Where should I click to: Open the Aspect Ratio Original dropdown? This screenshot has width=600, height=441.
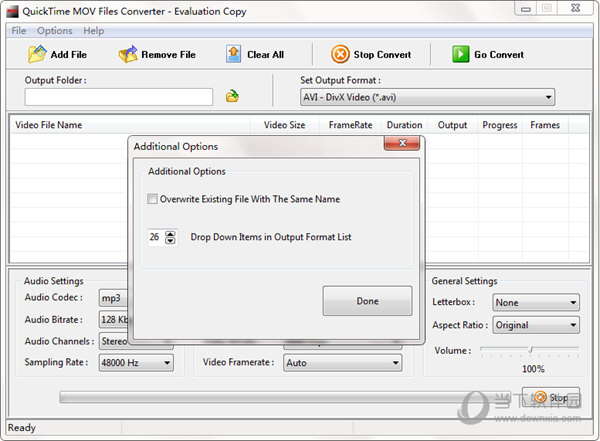[x=536, y=325]
